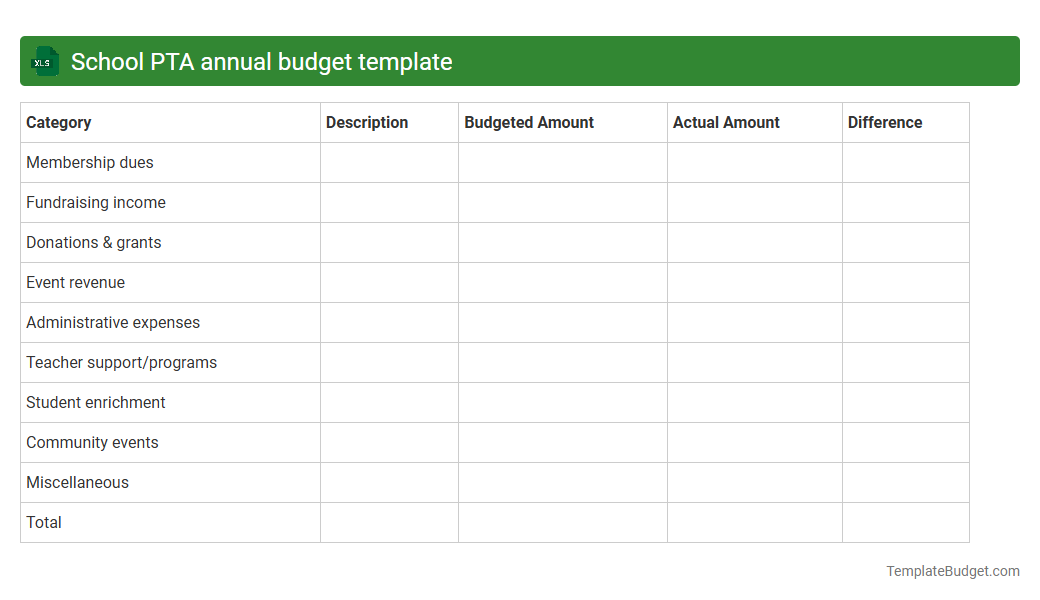
Task: Select the Event revenue row
Action: (x=75, y=282)
